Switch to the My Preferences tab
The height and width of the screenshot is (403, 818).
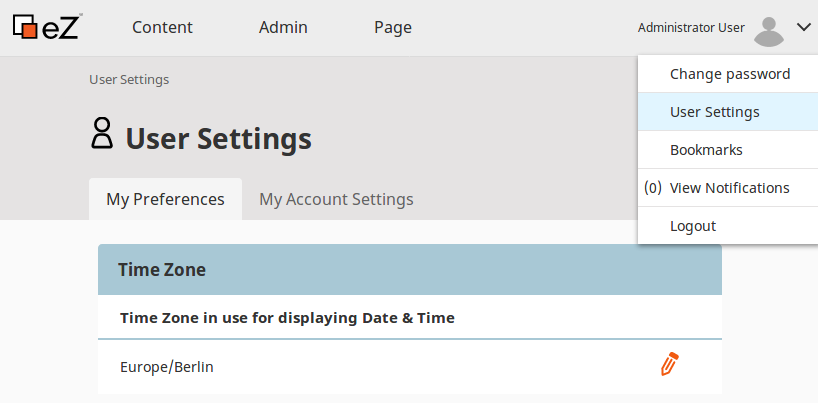tap(165, 199)
